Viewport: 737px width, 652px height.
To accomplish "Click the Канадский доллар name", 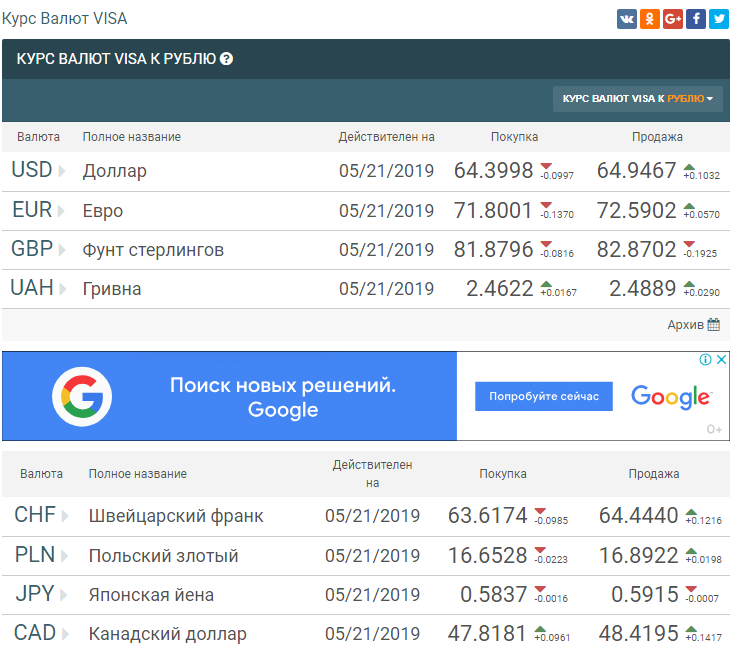I will (x=168, y=634).
